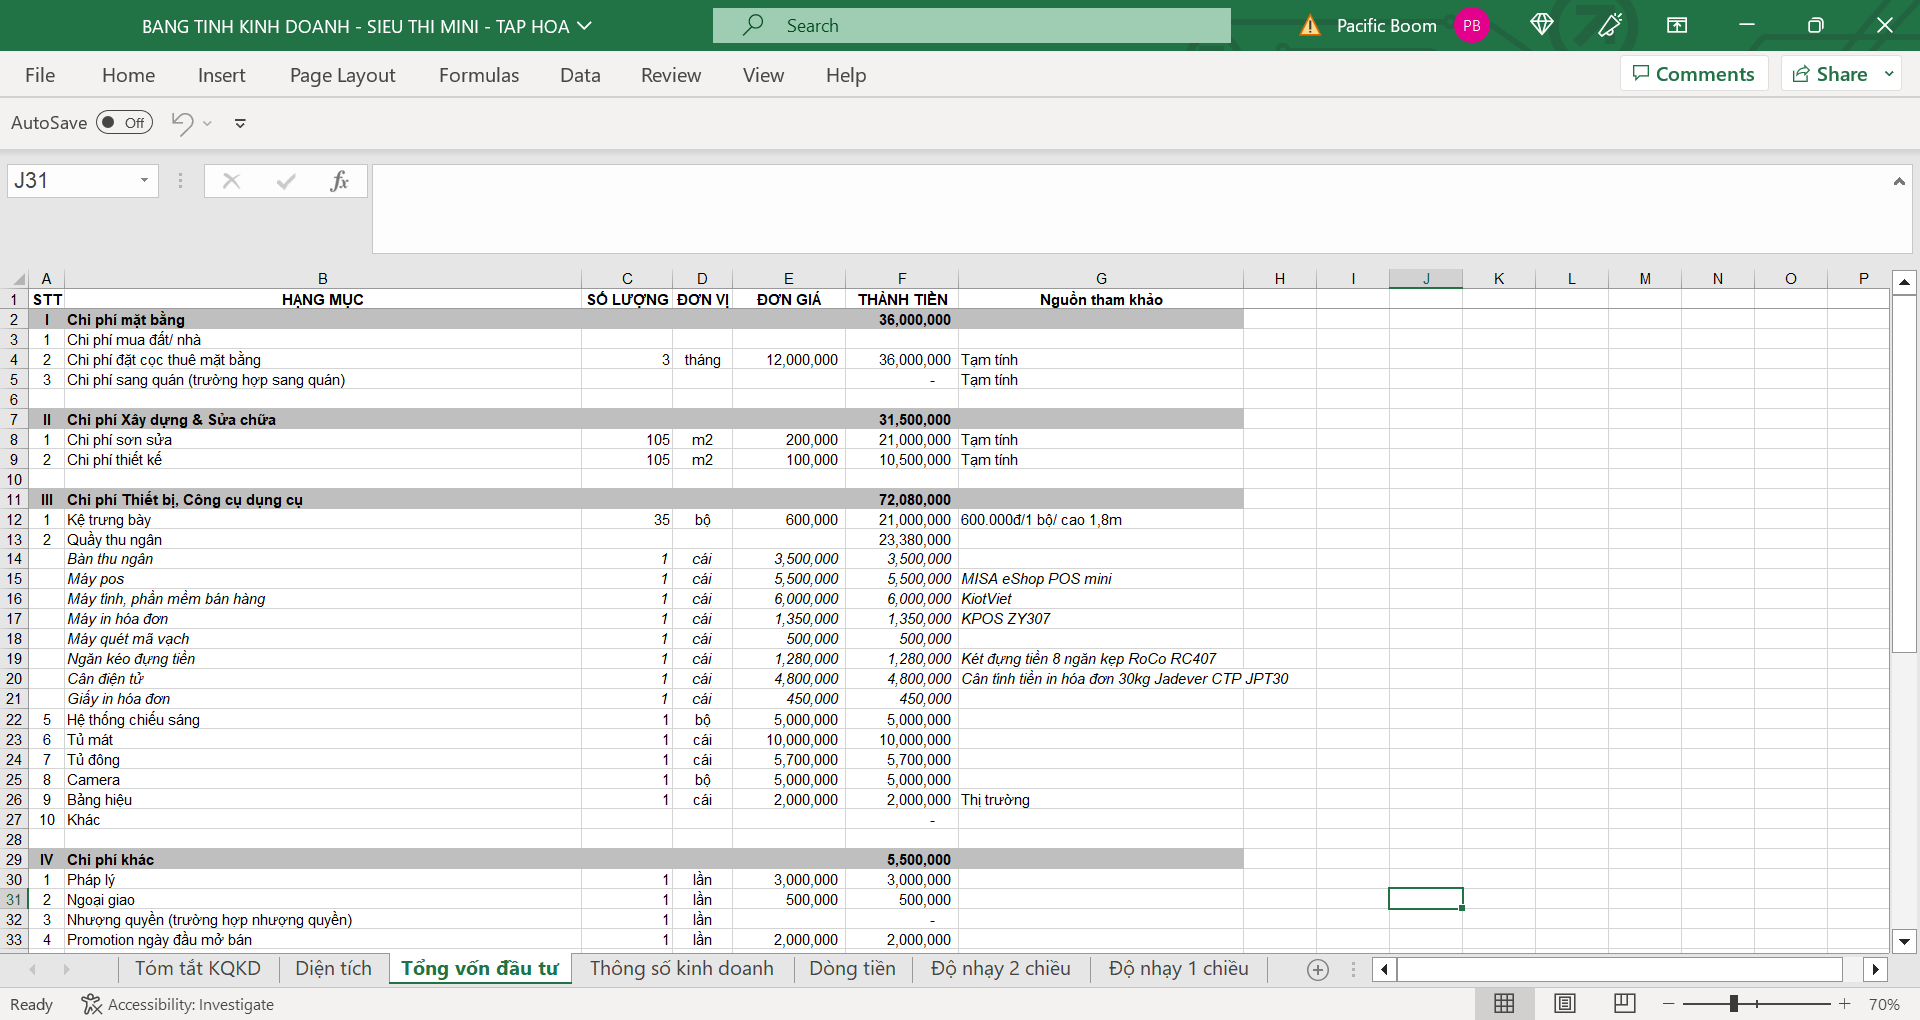Screen dimensions: 1920x1020
Task: Add a new sheet with plus icon
Action: pos(1318,969)
